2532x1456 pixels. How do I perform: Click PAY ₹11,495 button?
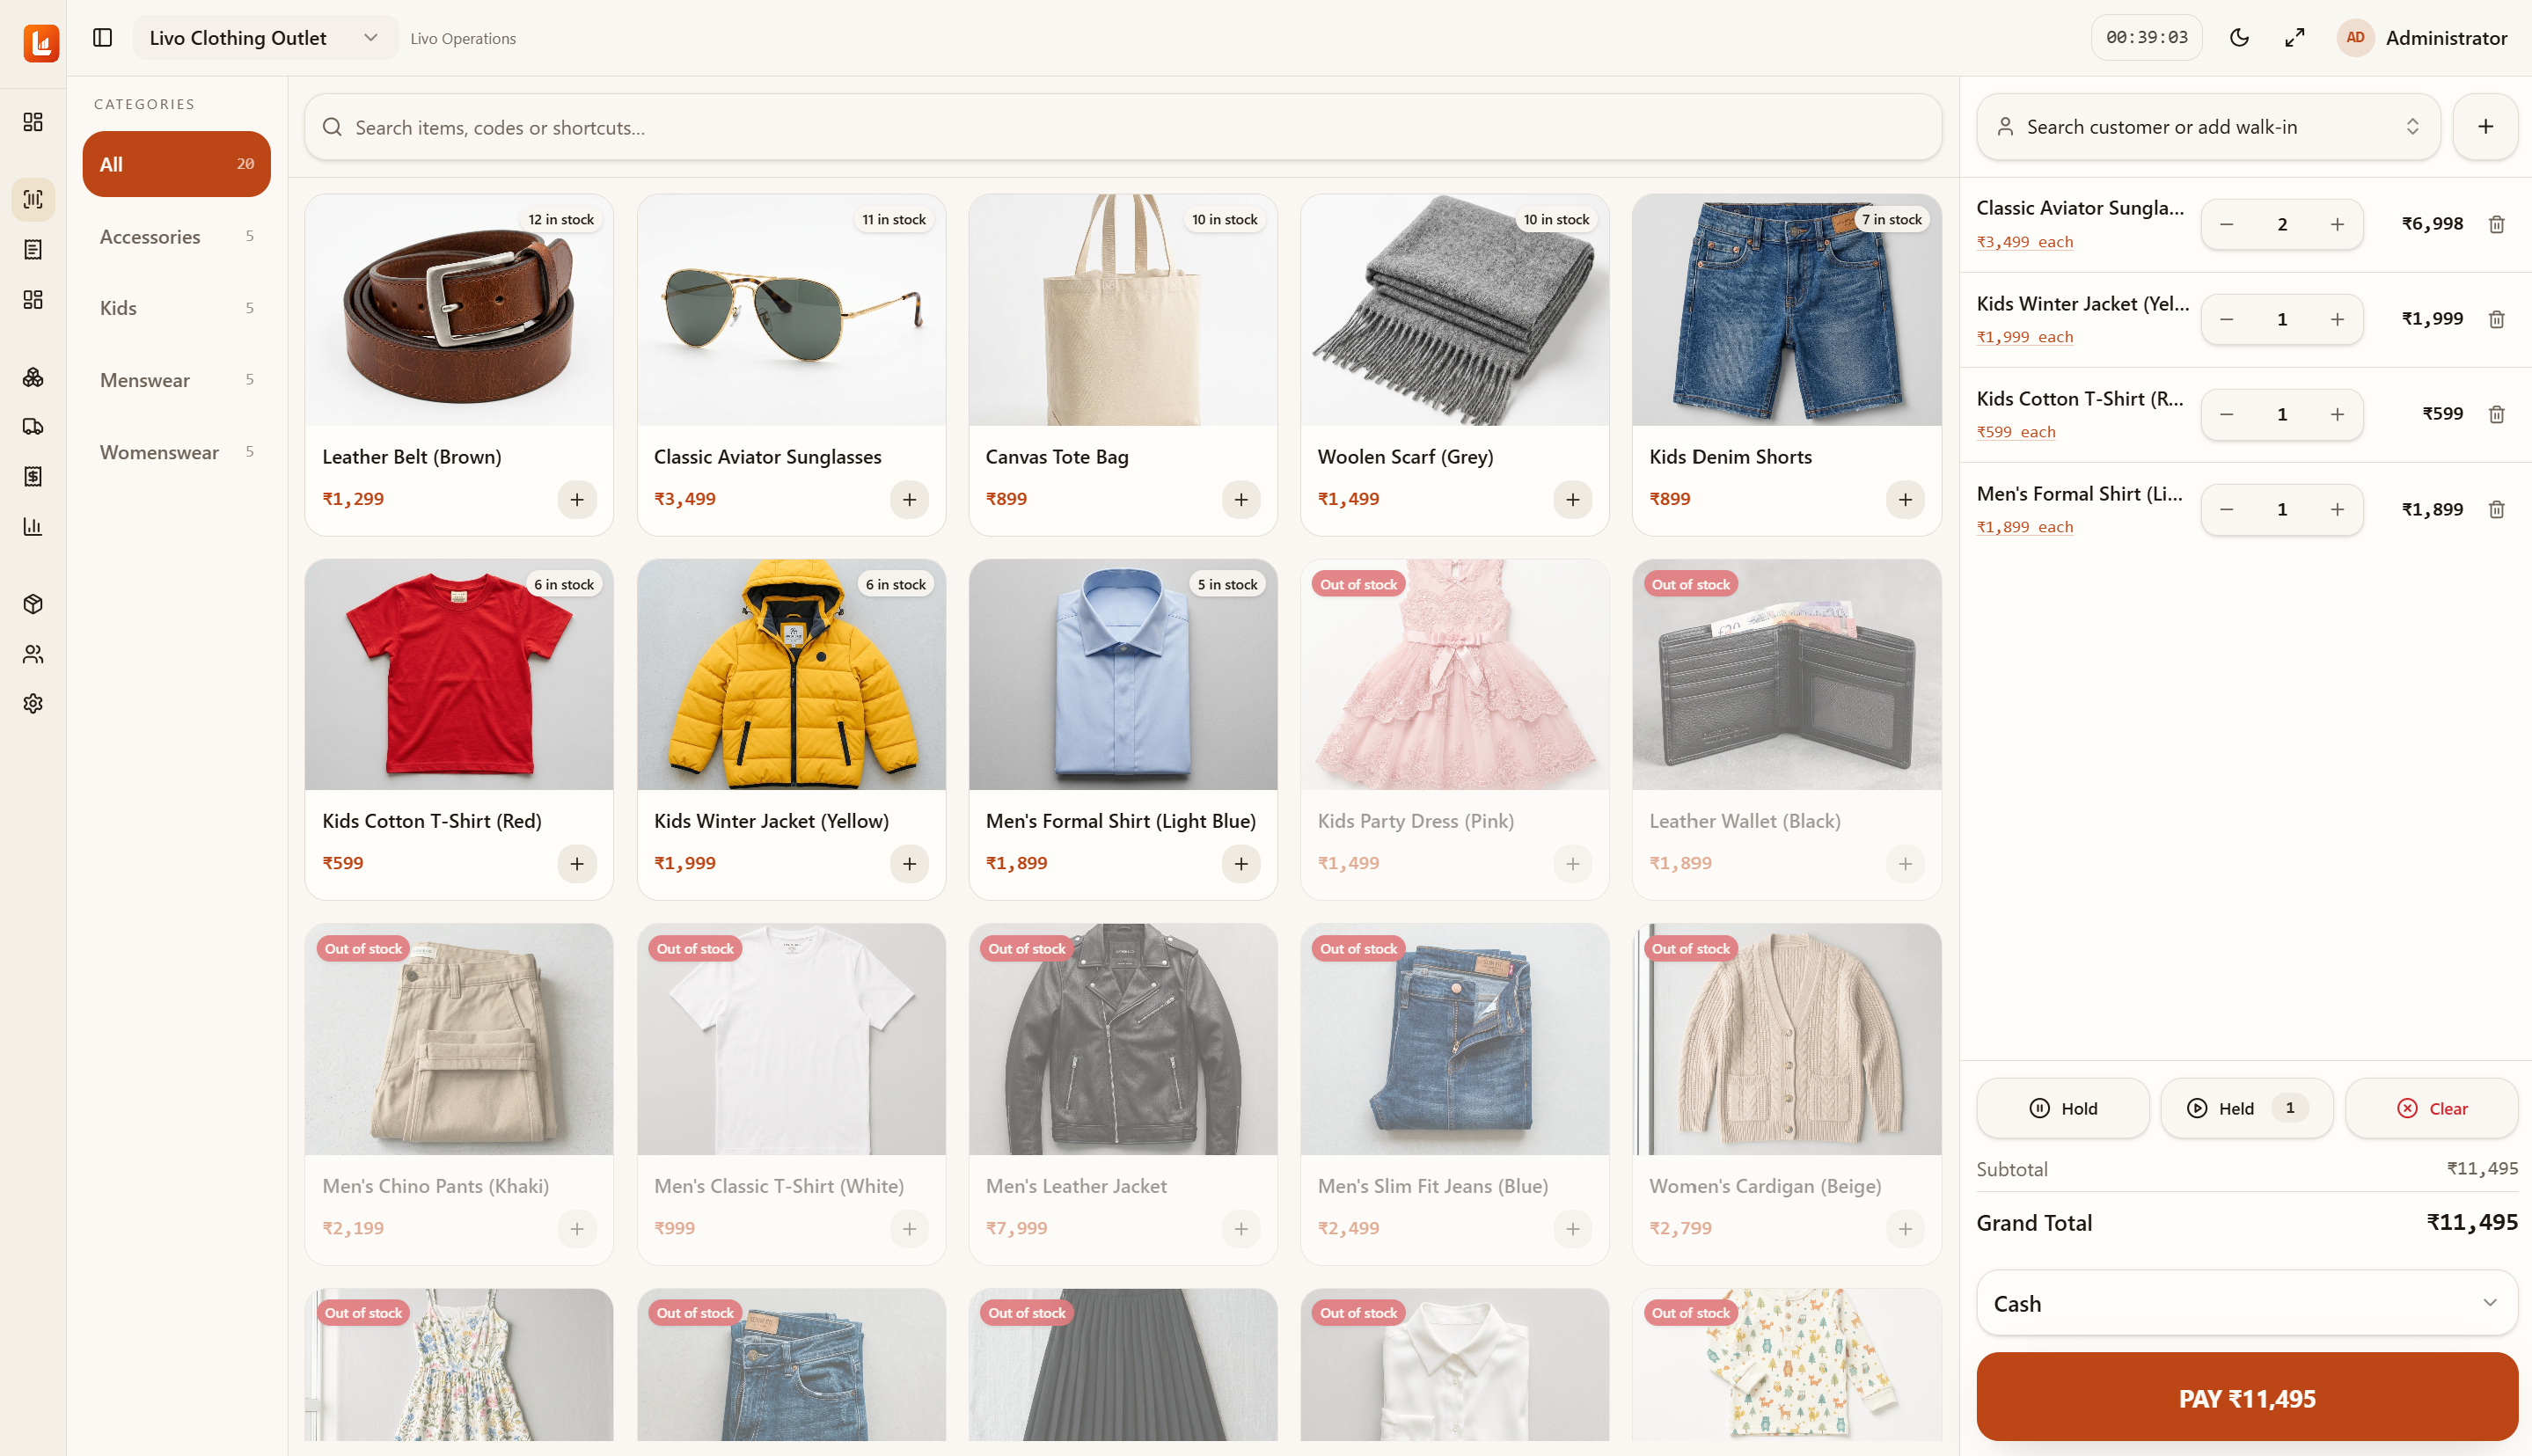[x=2246, y=1397]
